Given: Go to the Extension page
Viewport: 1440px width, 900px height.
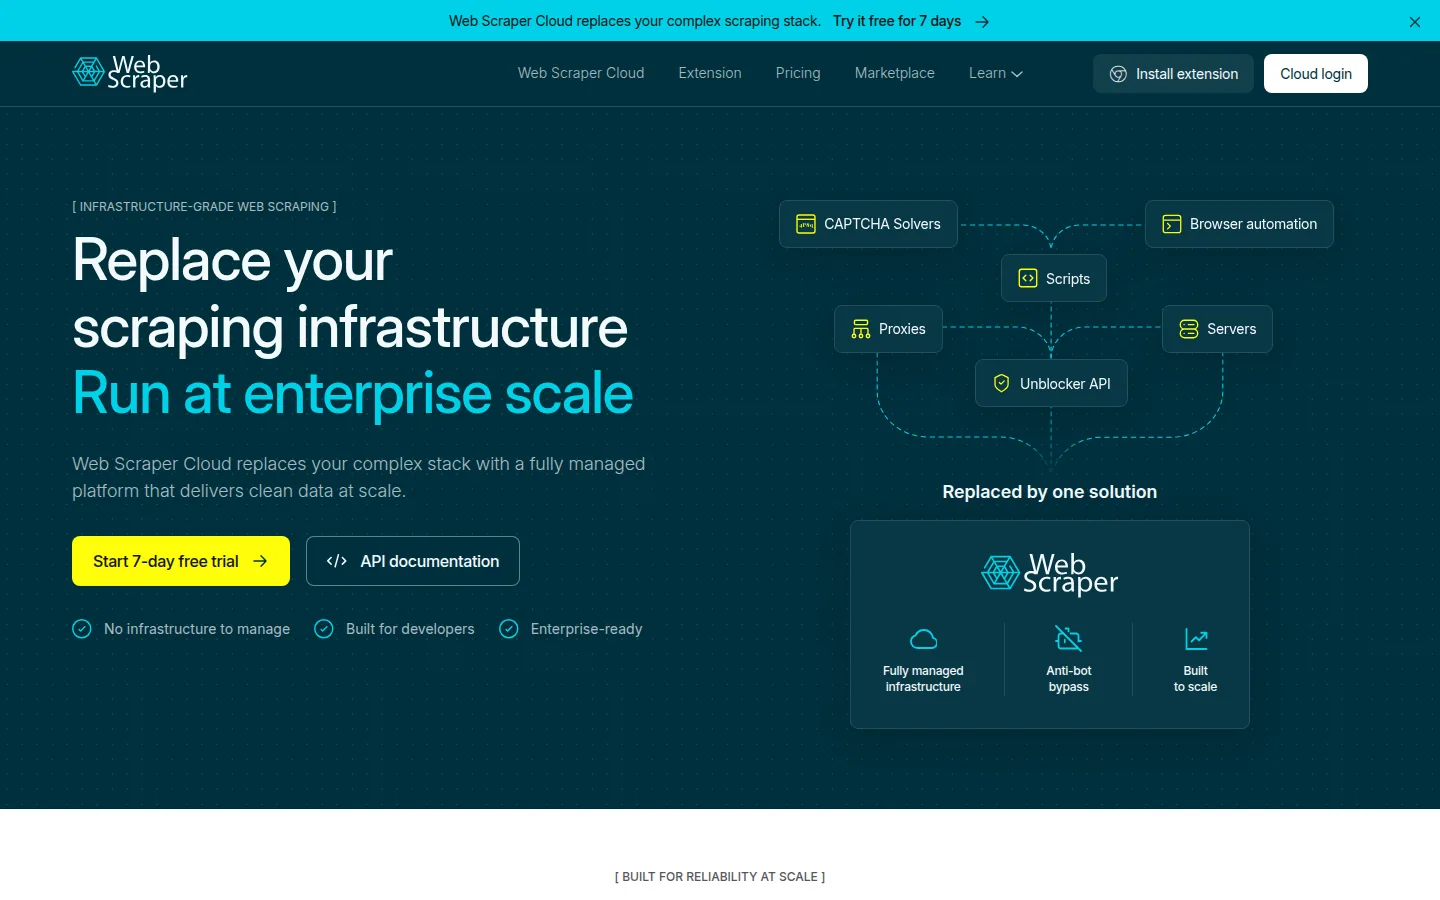Looking at the screenshot, I should 710,73.
